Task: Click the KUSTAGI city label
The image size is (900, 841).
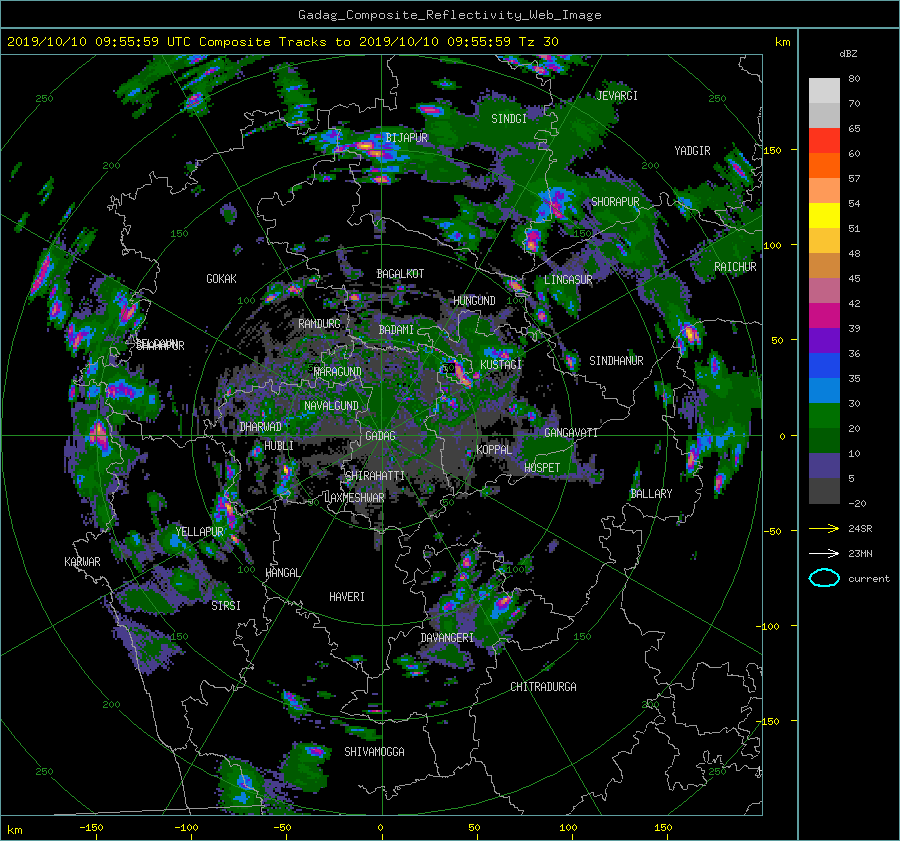Action: [x=501, y=365]
